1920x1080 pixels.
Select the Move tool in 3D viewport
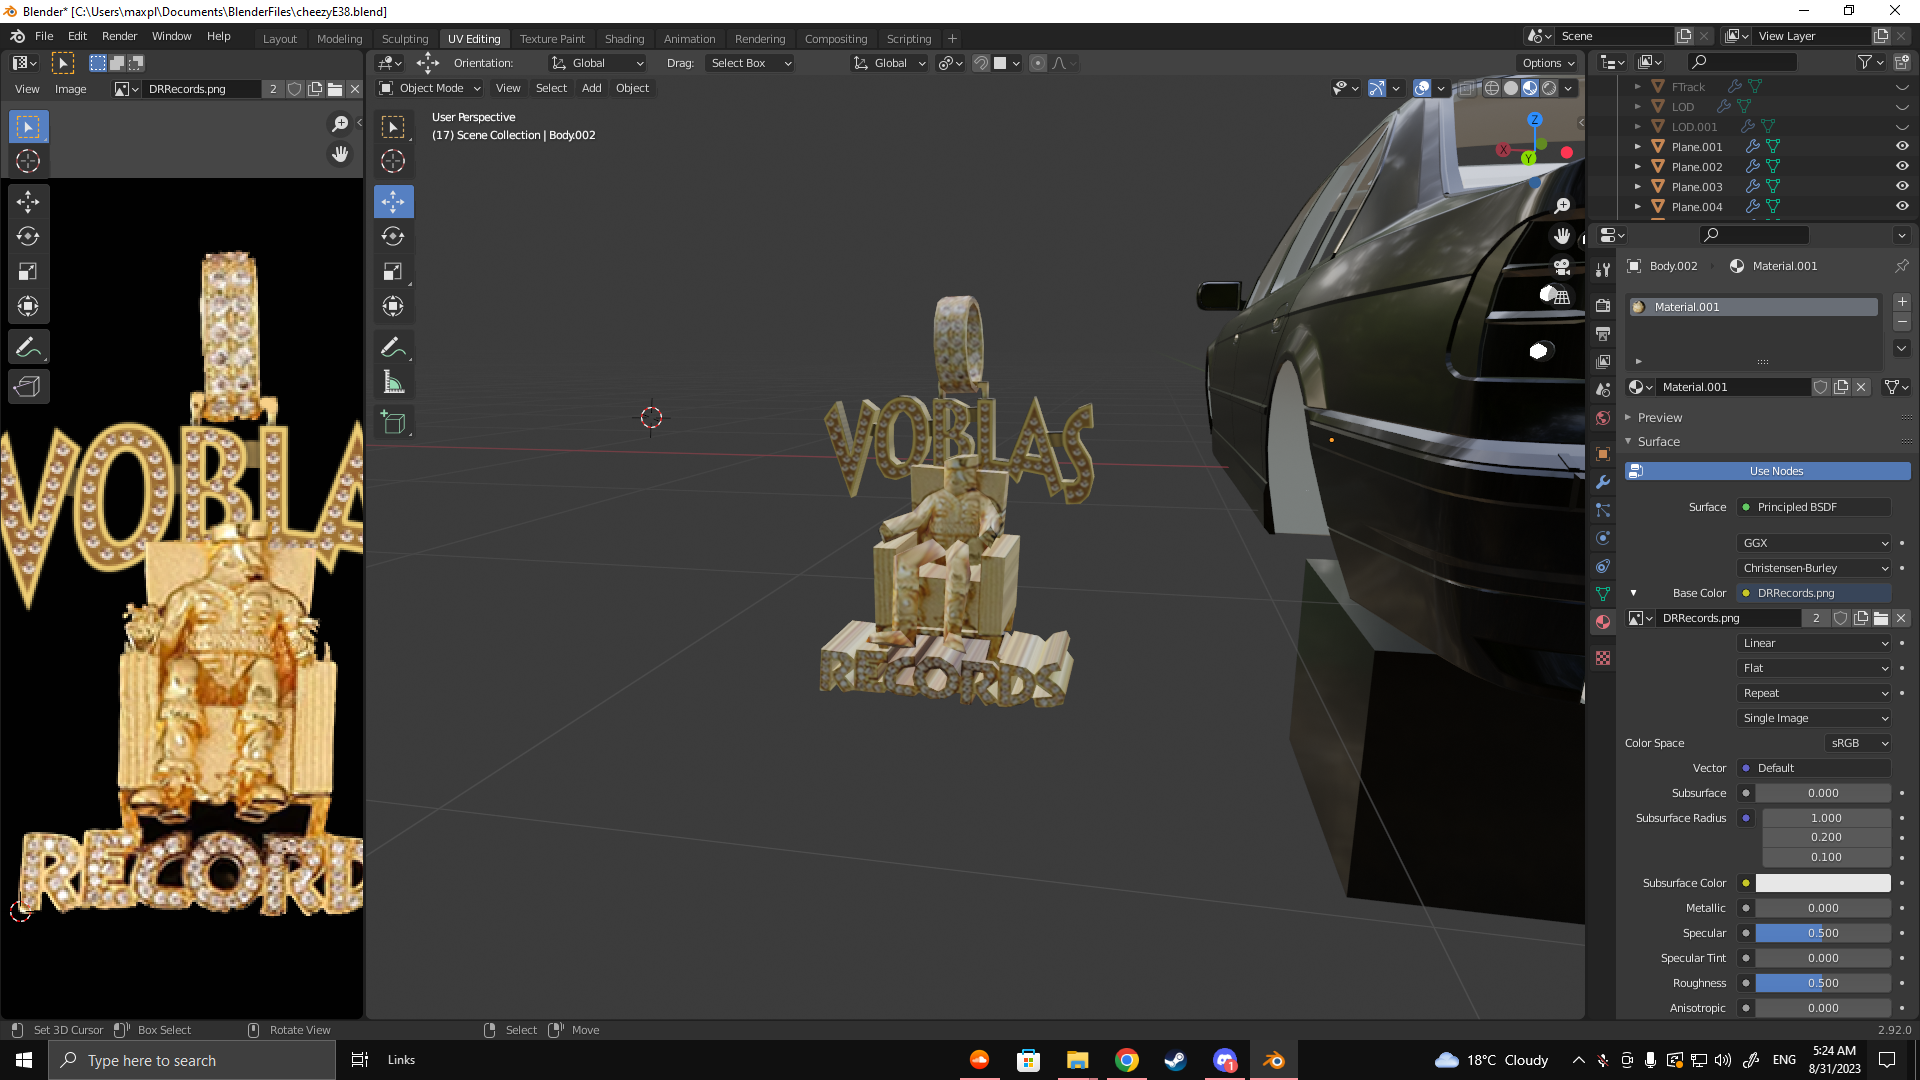click(393, 202)
